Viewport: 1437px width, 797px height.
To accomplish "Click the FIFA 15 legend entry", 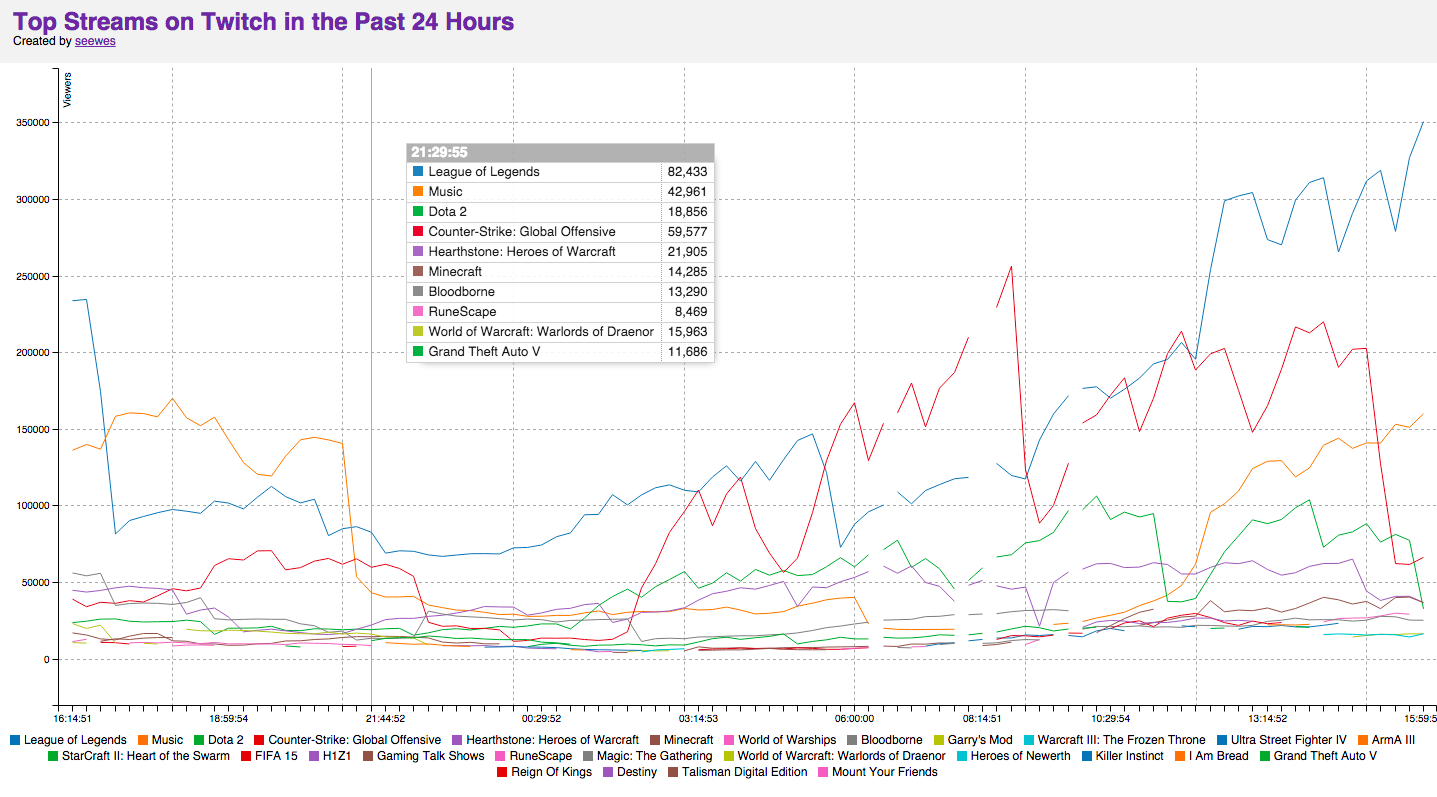I will pos(269,756).
